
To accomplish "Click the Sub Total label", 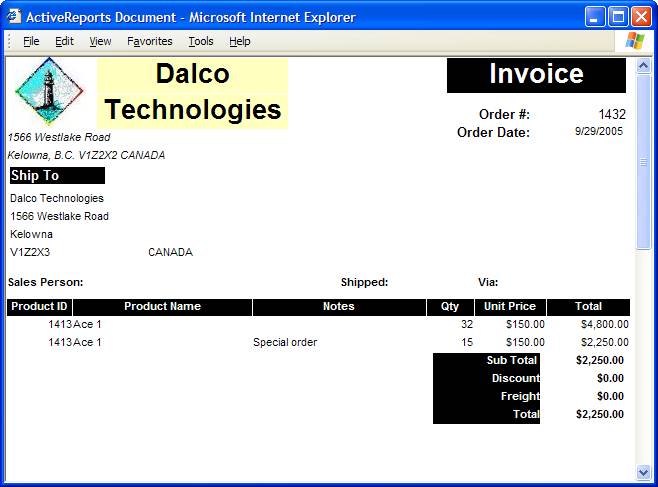I will click(x=512, y=360).
